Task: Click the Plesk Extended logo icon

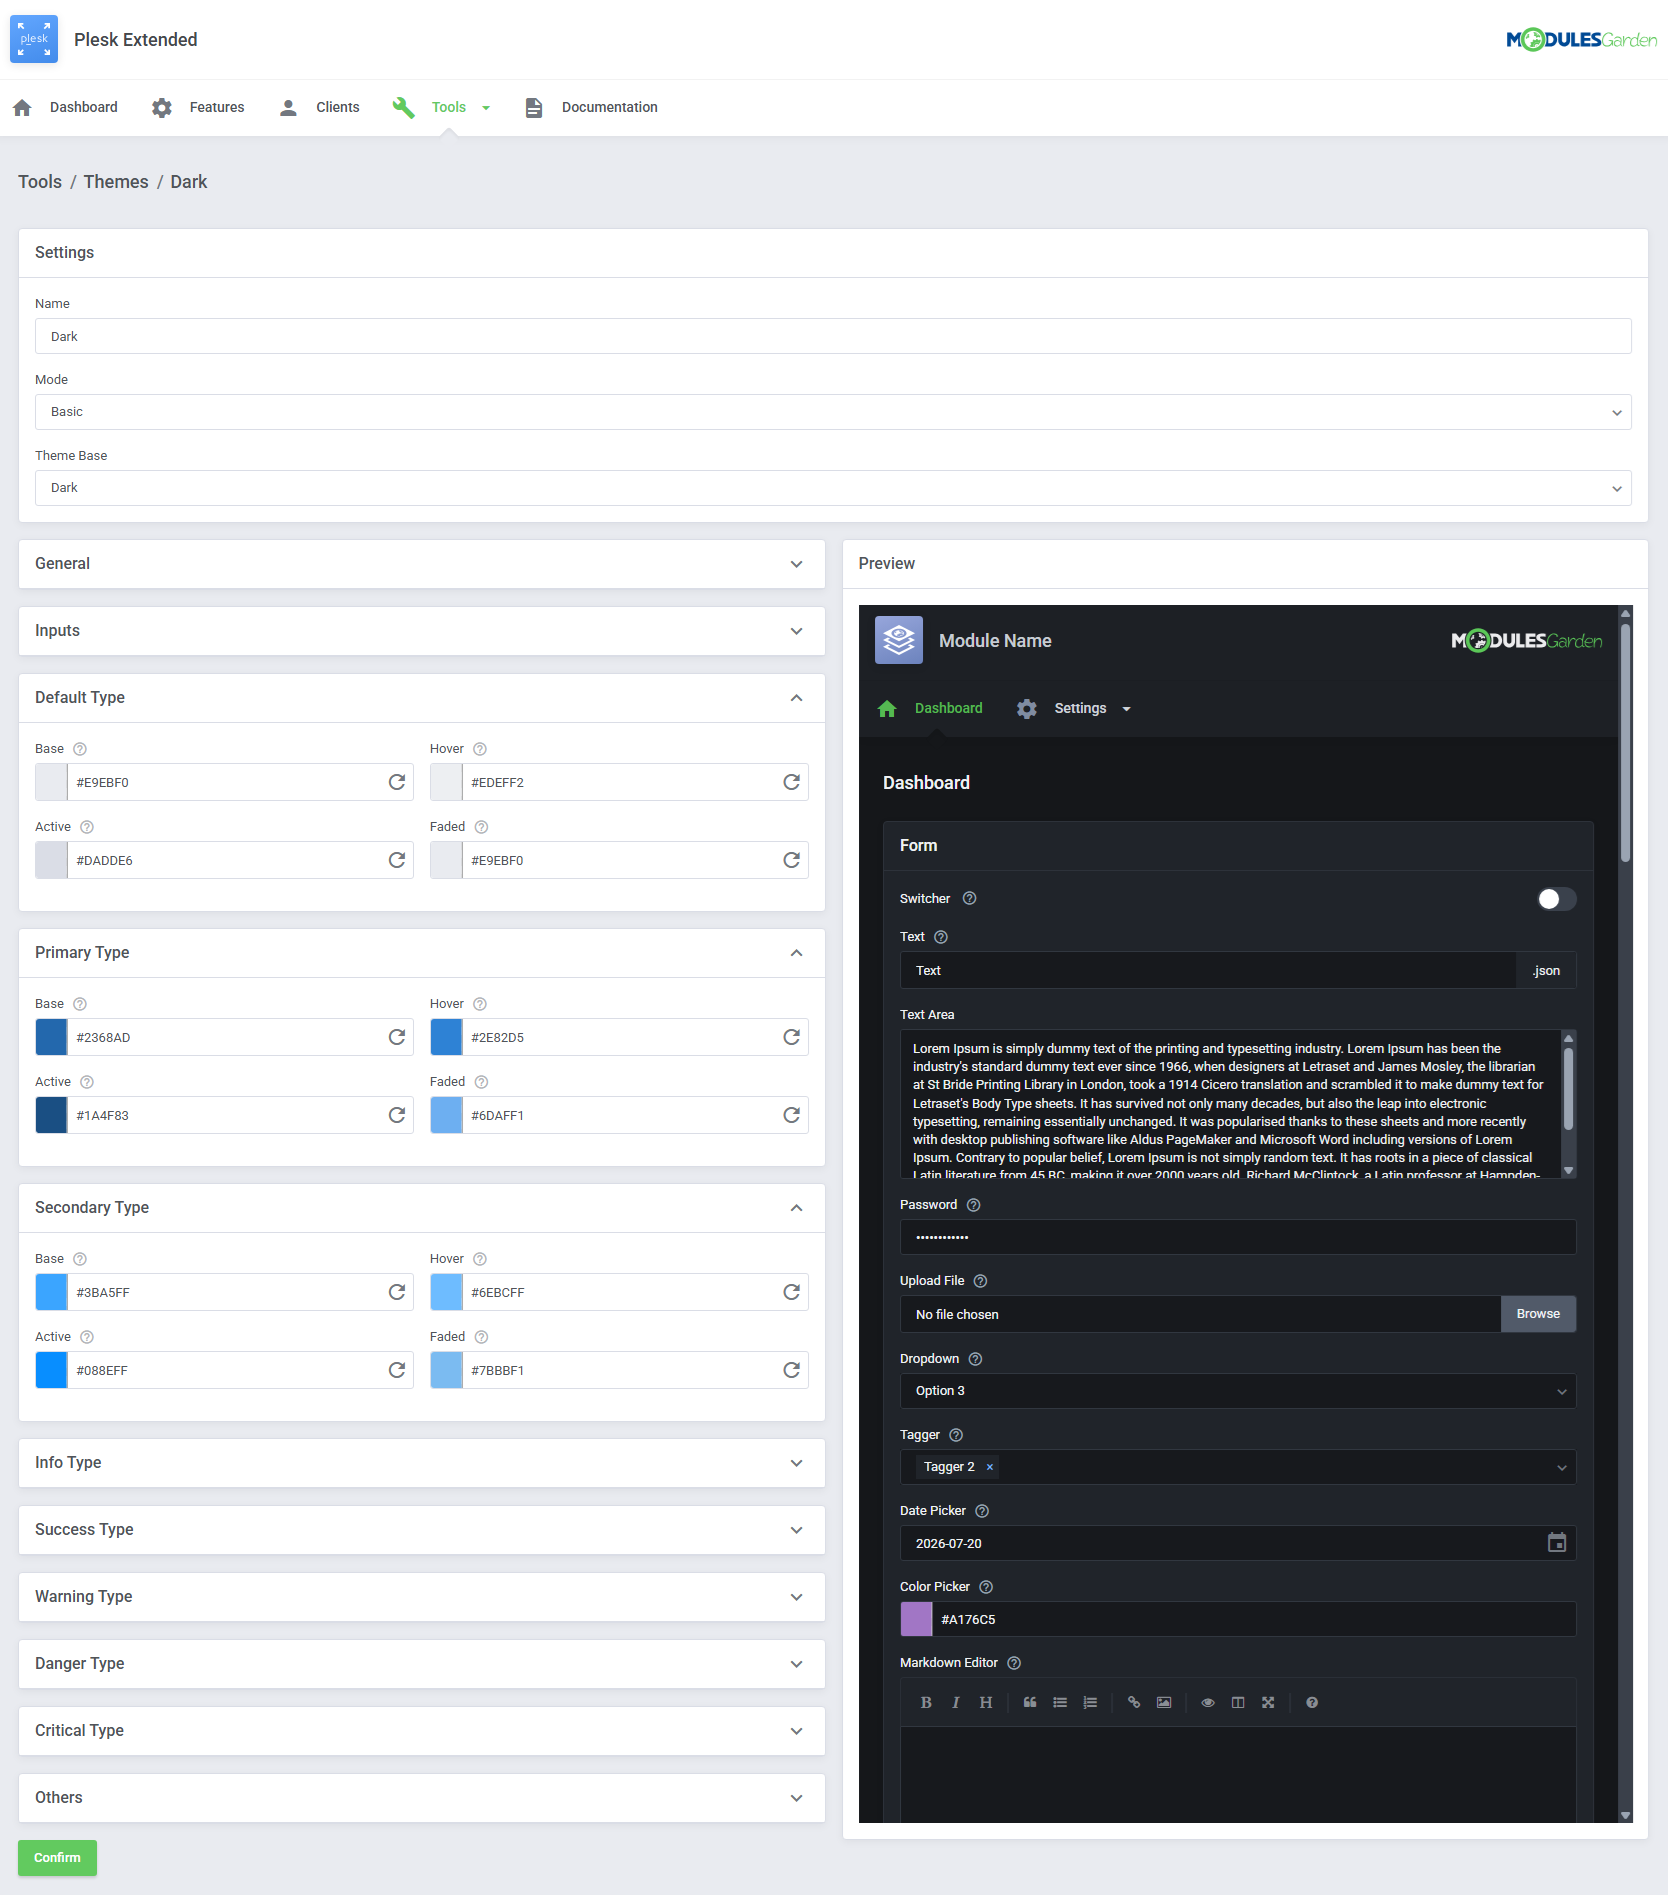Action: click(x=34, y=39)
